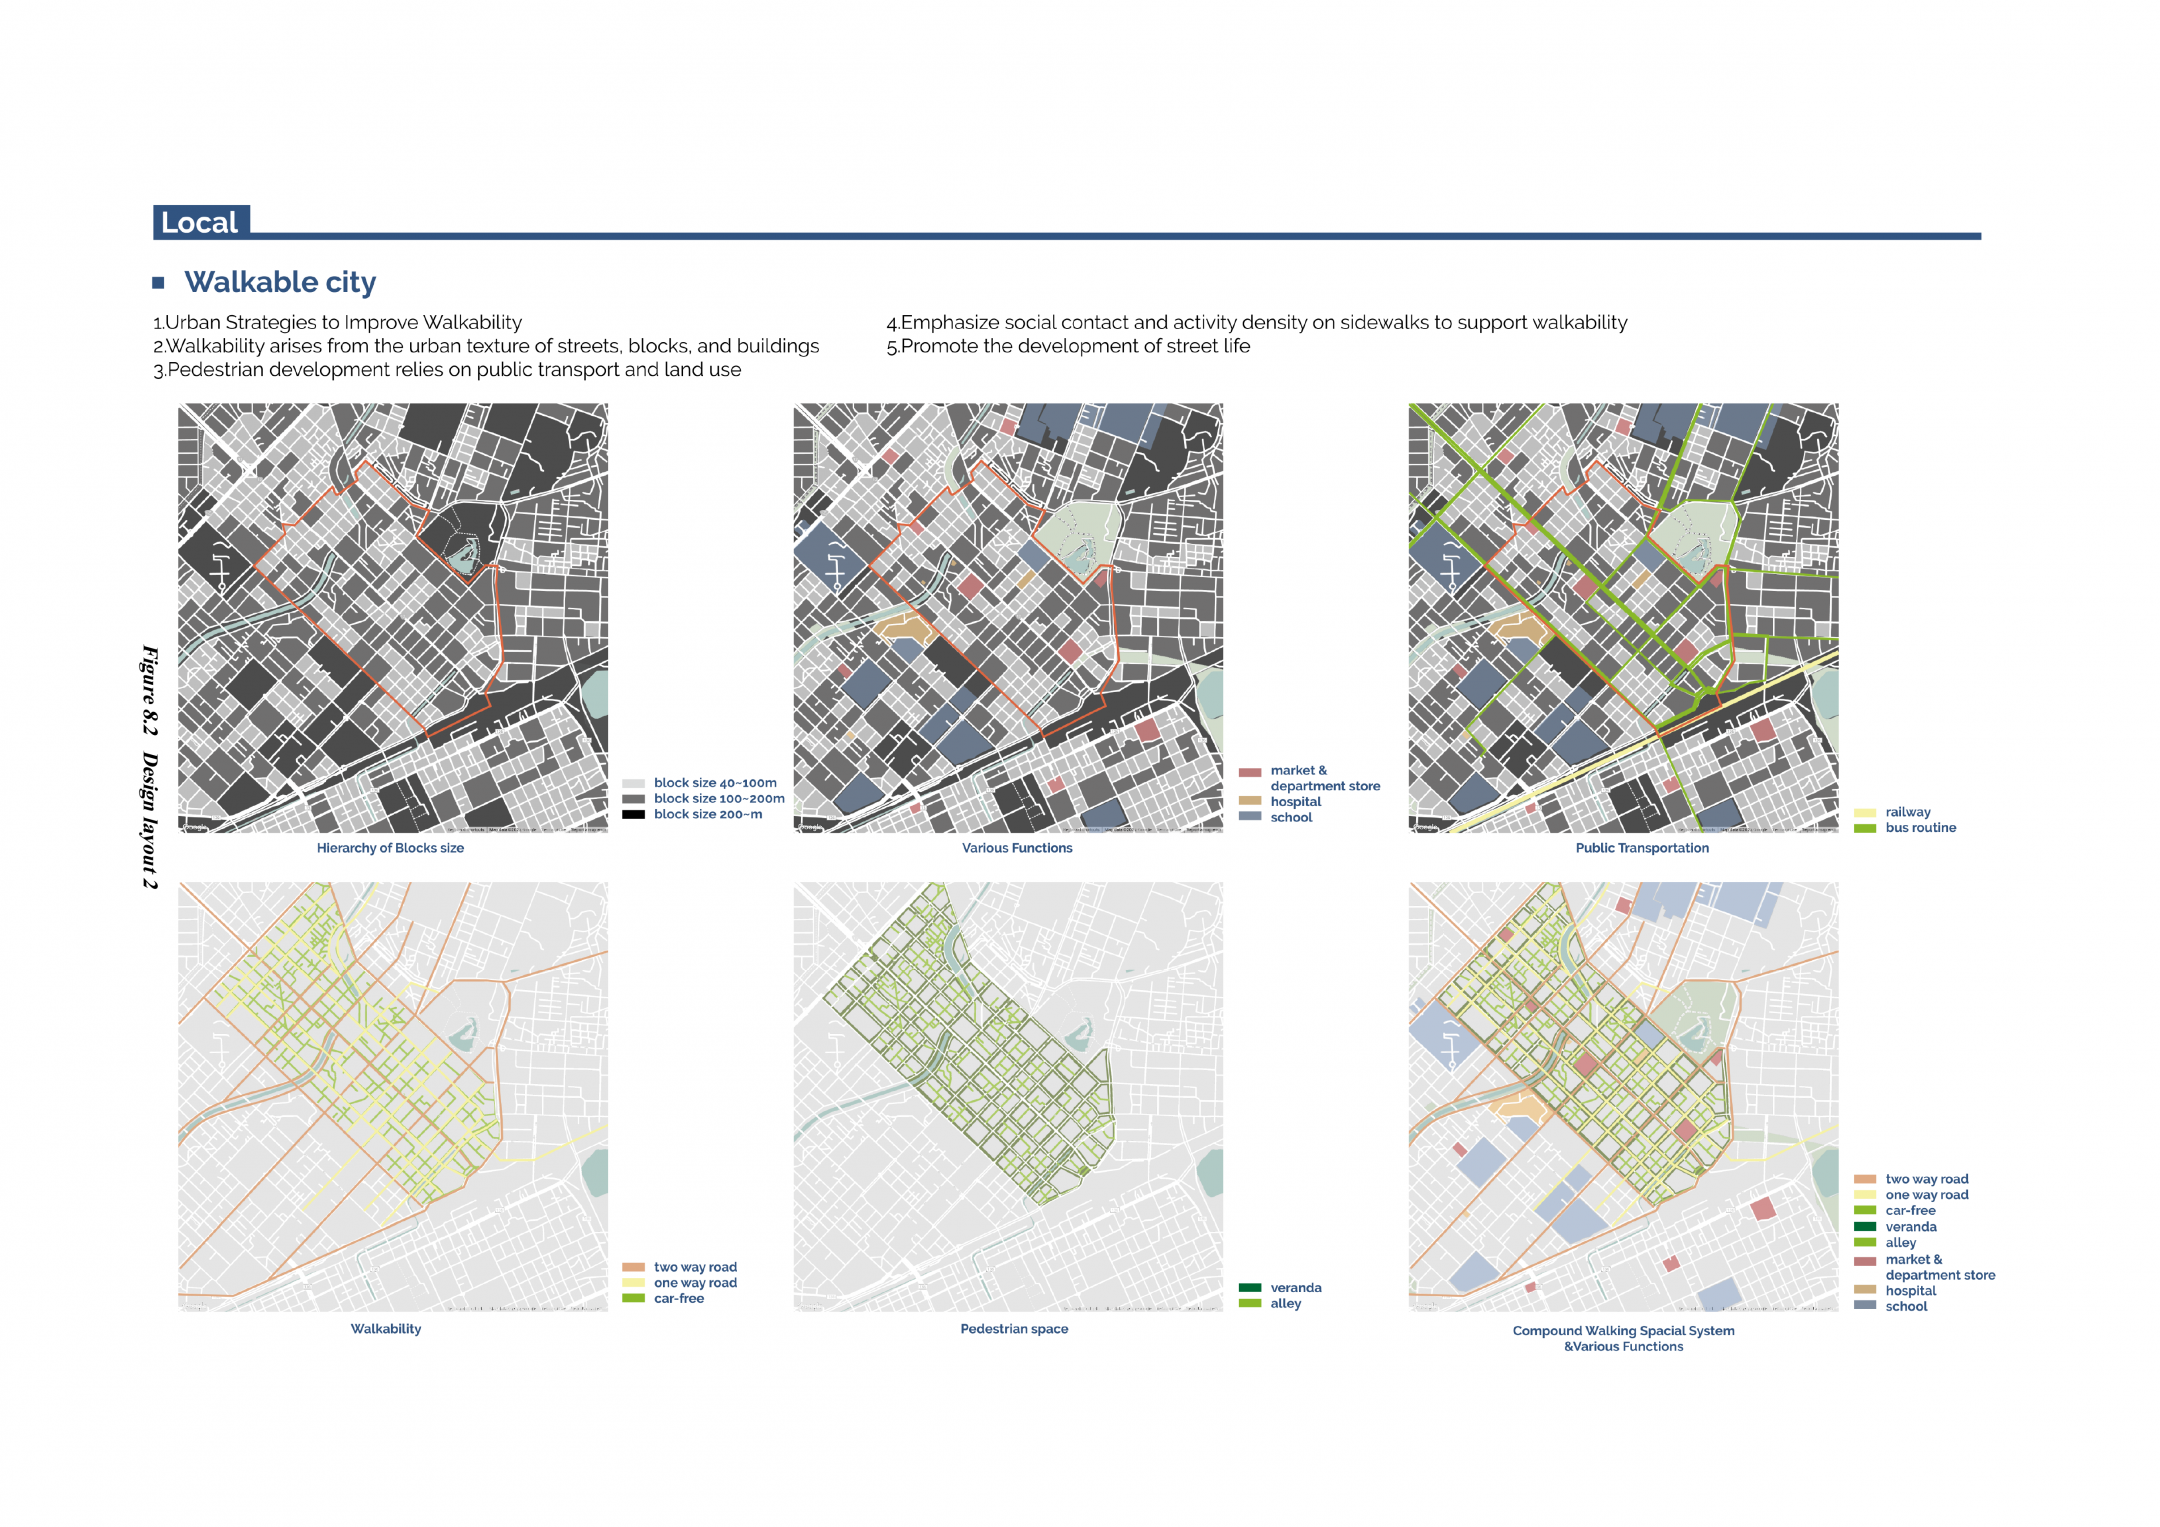
Task: Click 'veranda' label in Pedestrian space legend
Action: pos(1296,1288)
